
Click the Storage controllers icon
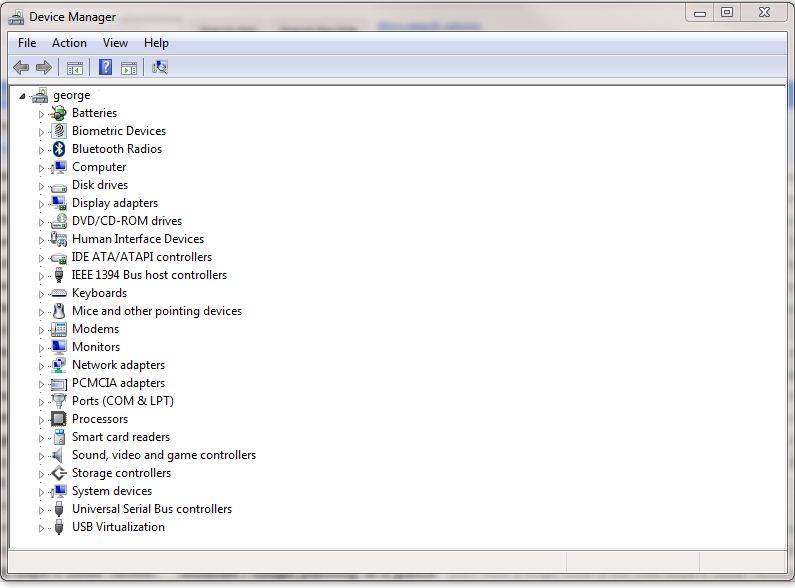[59, 473]
